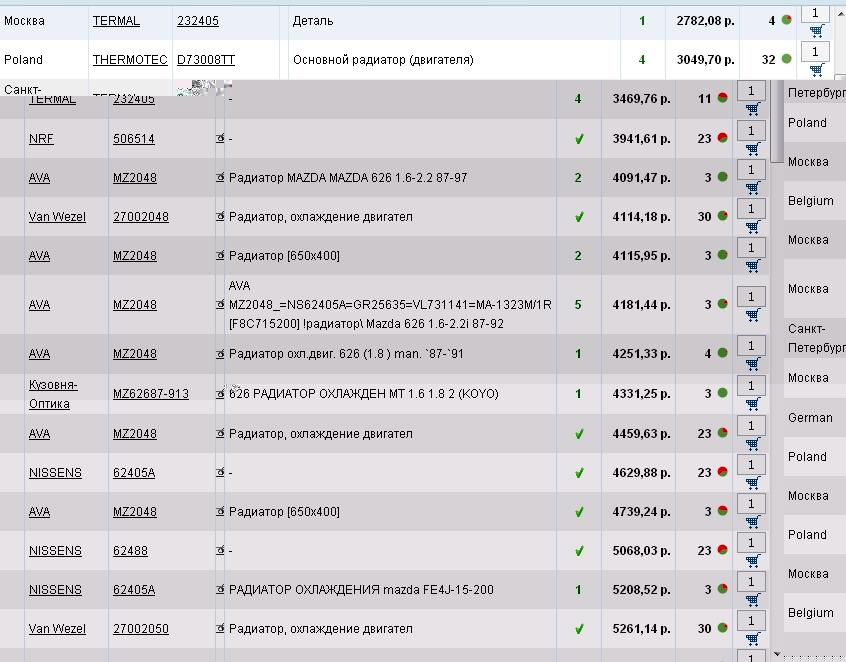This screenshot has width=846, height=662.
Task: Click the description Основной радиатор (двигателя)
Action: tap(383, 60)
